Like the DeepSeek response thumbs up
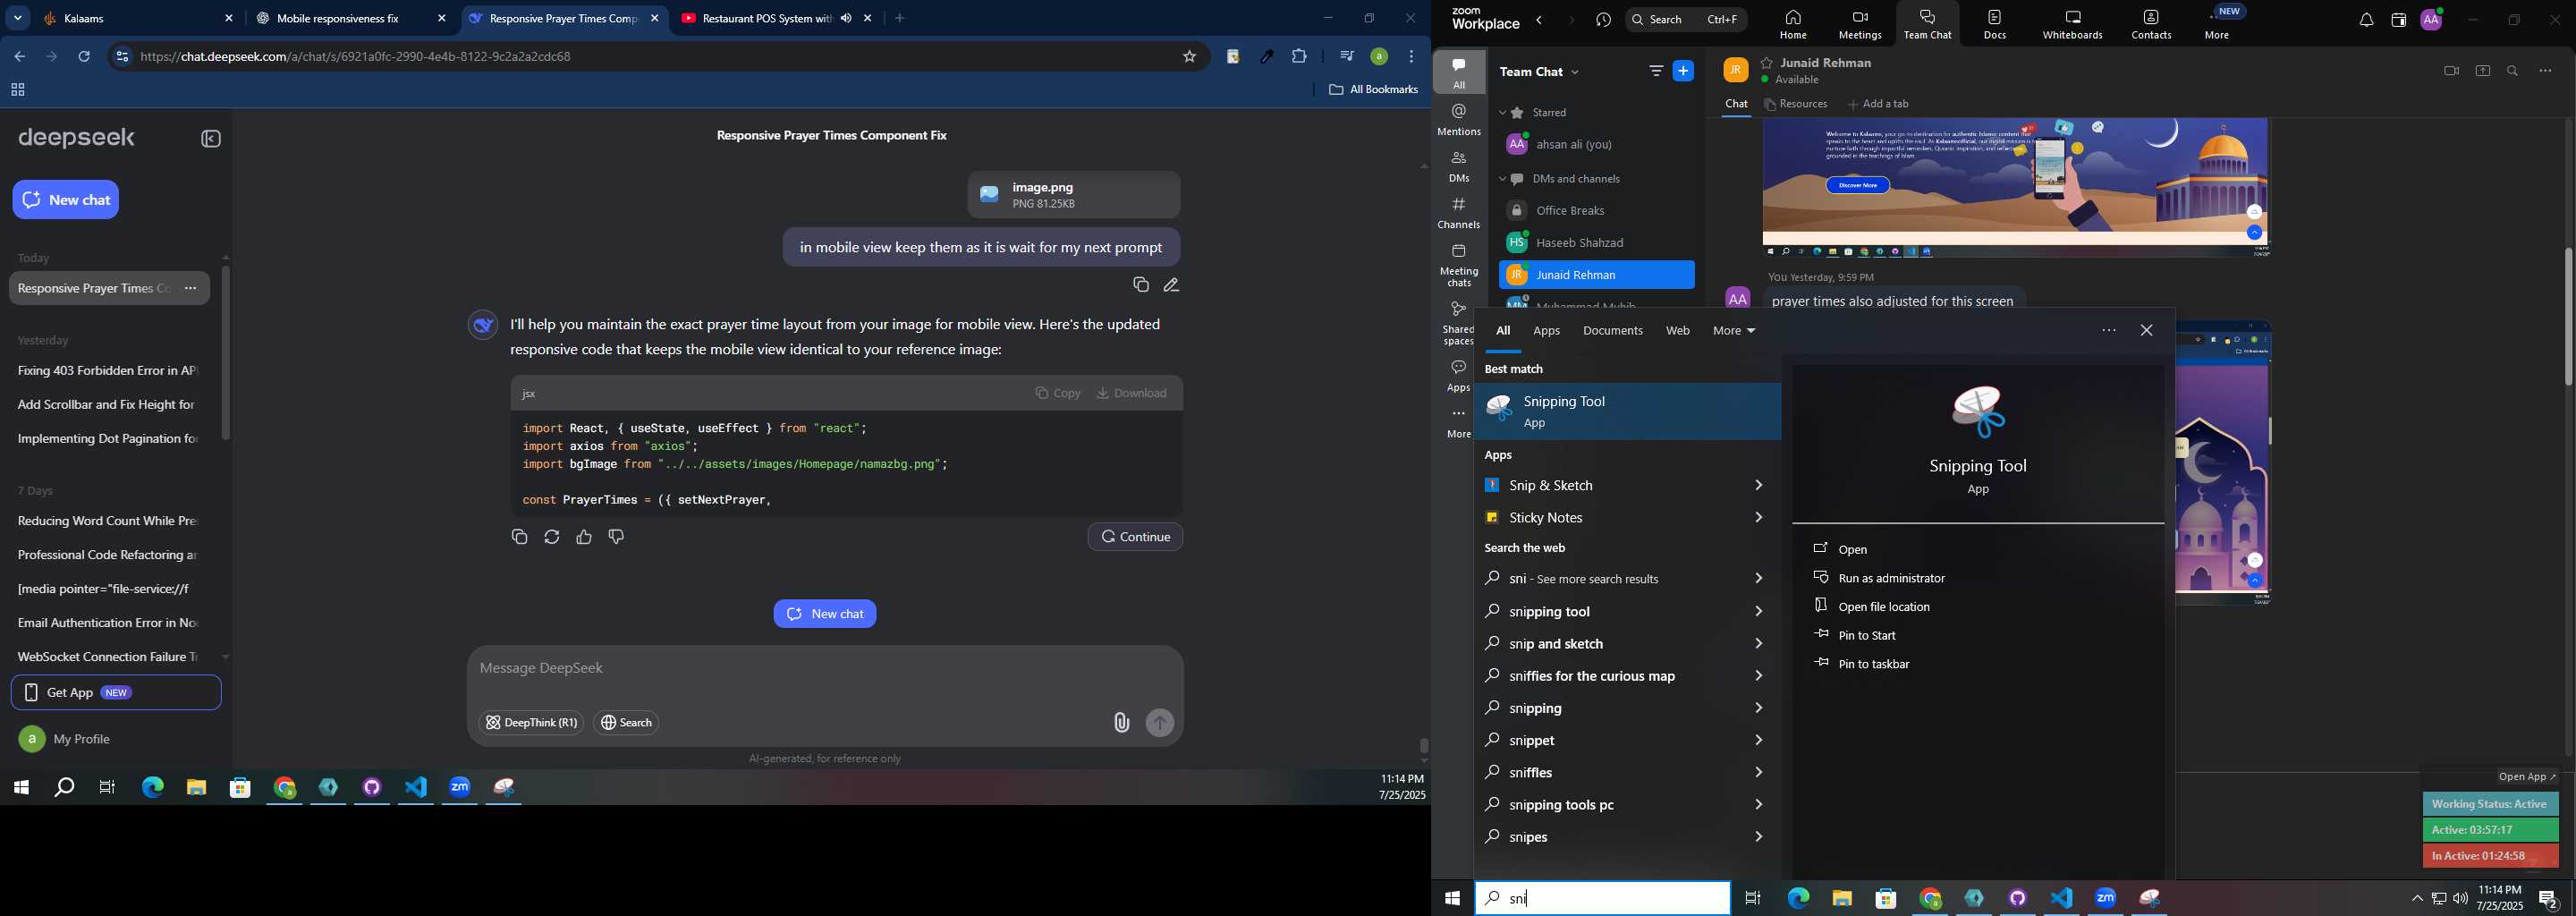The width and height of the screenshot is (2576, 916). tap(584, 537)
